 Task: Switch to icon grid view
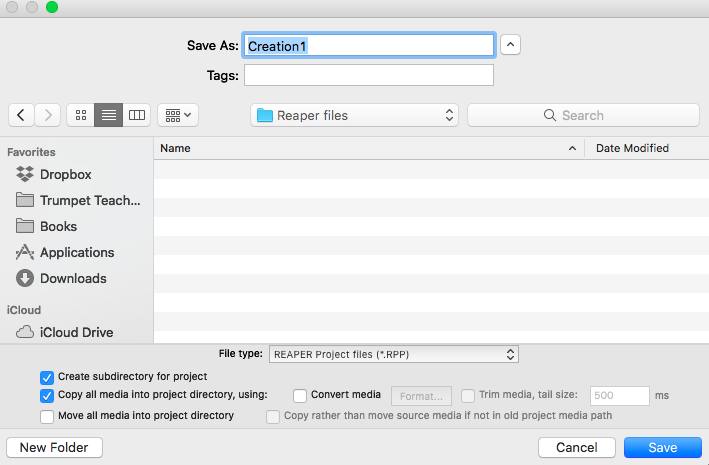(x=81, y=115)
